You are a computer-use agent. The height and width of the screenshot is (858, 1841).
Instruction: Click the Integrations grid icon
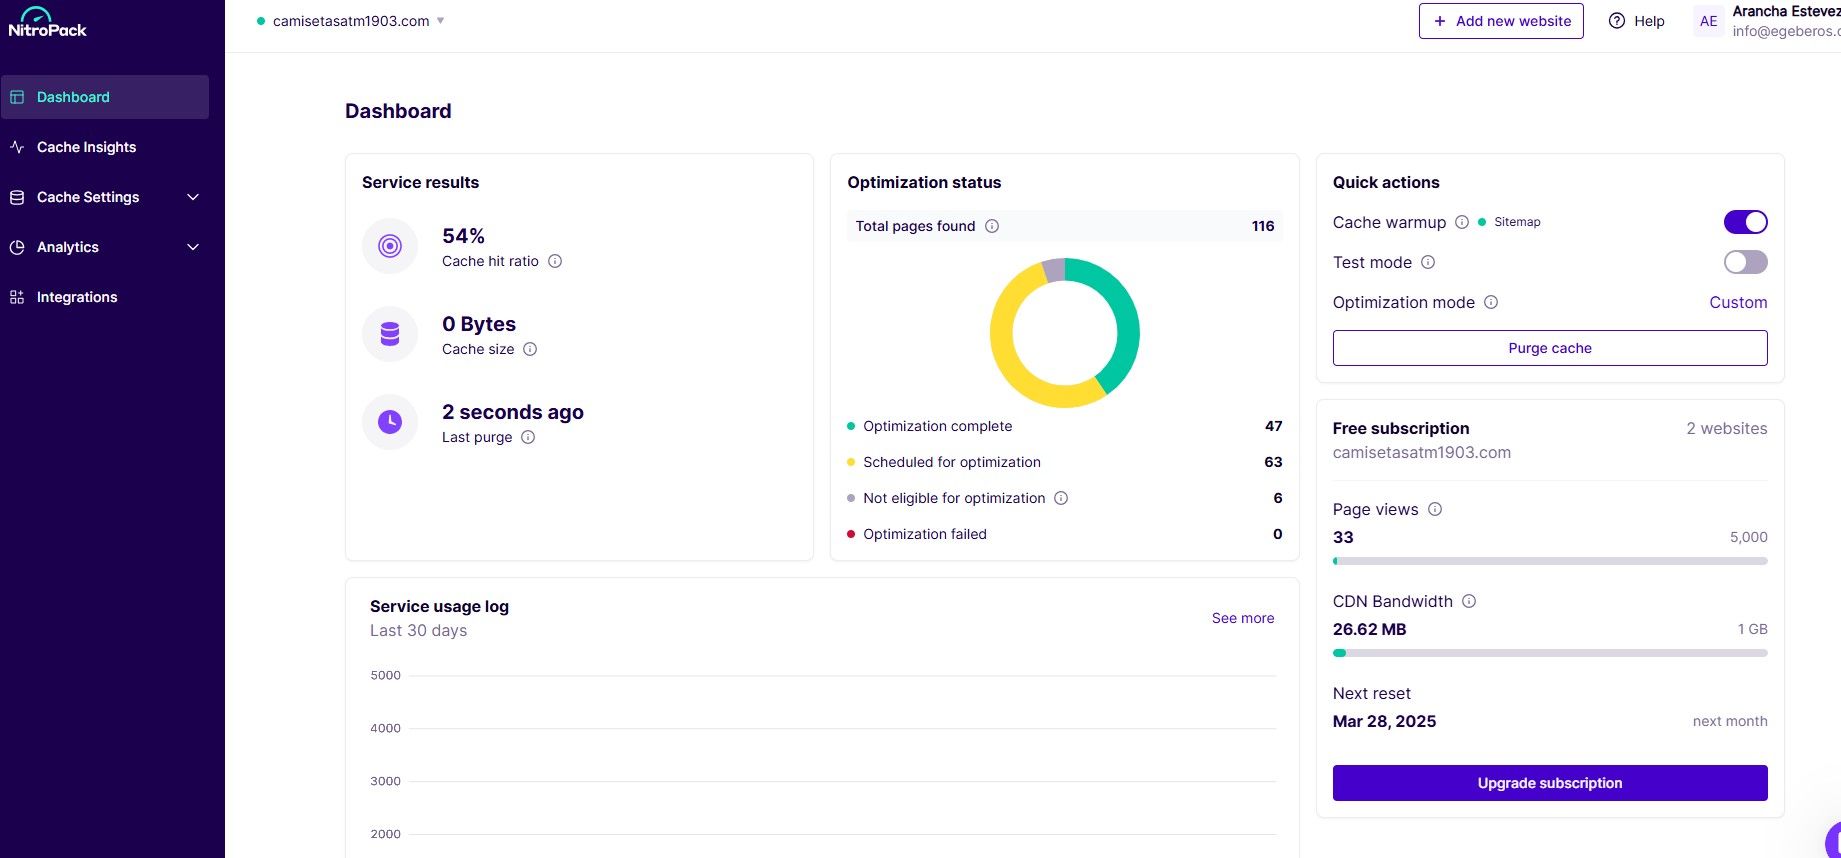point(17,297)
